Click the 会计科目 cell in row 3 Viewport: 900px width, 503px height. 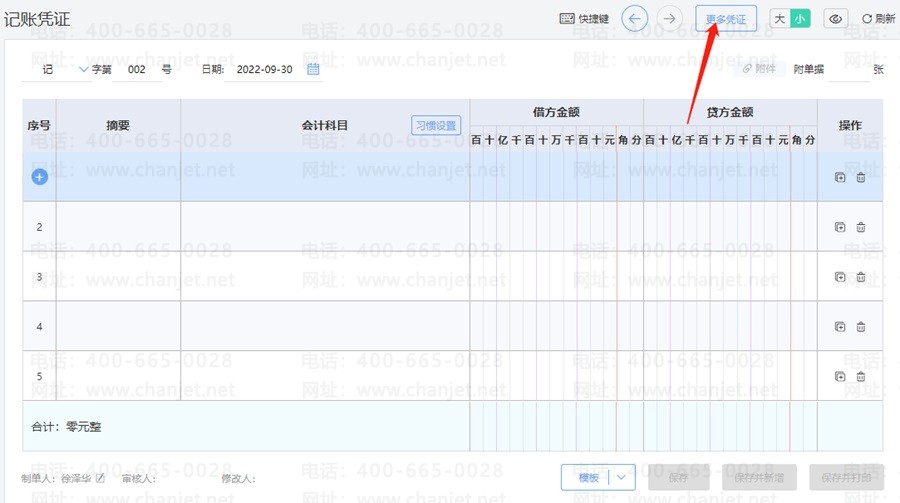pyautogui.click(x=325, y=276)
